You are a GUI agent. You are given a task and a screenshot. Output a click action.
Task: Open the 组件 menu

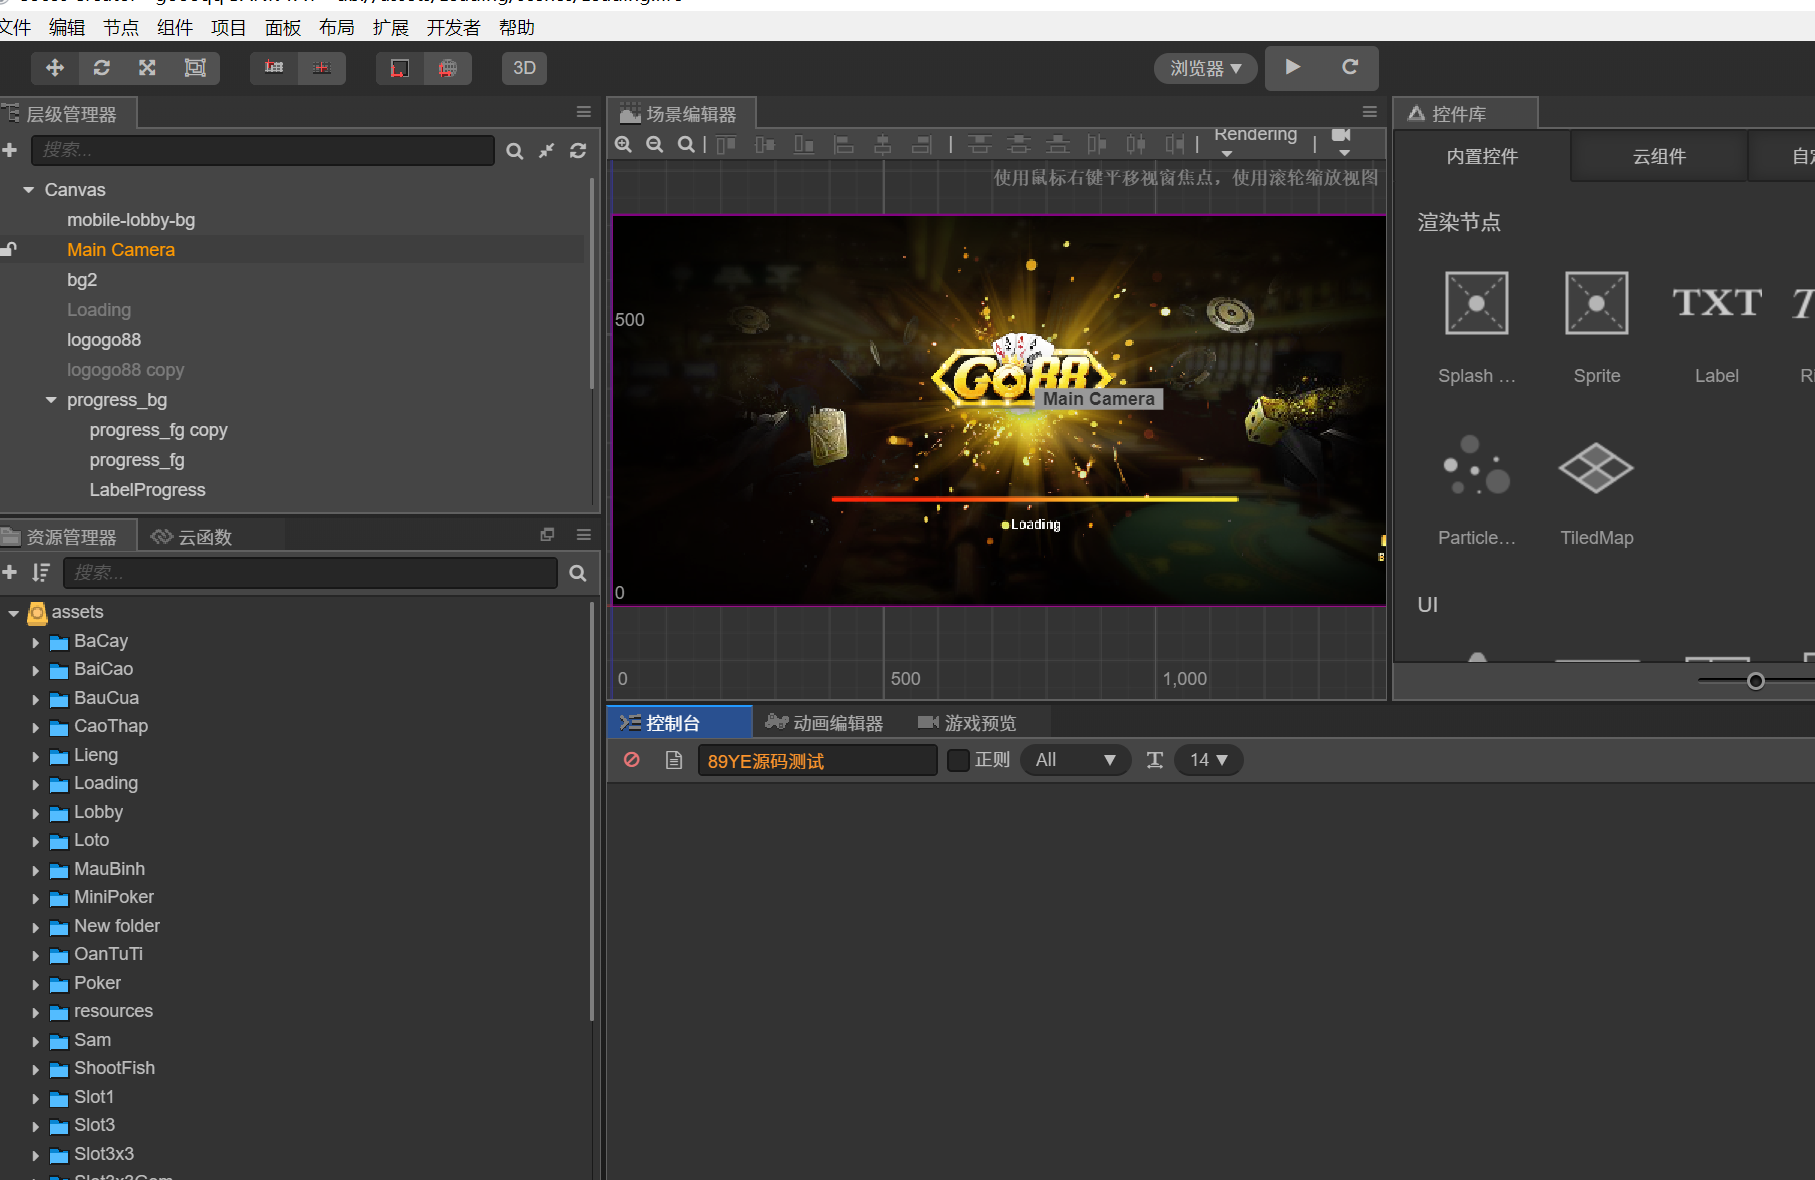point(175,28)
